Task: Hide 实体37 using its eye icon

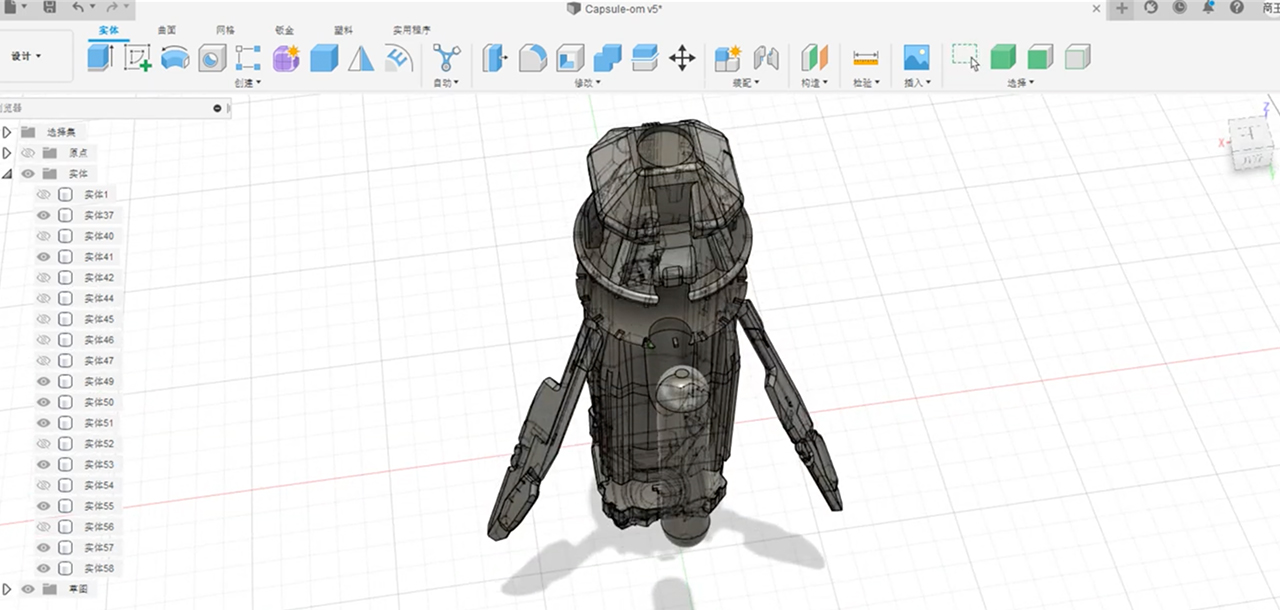Action: [43, 215]
